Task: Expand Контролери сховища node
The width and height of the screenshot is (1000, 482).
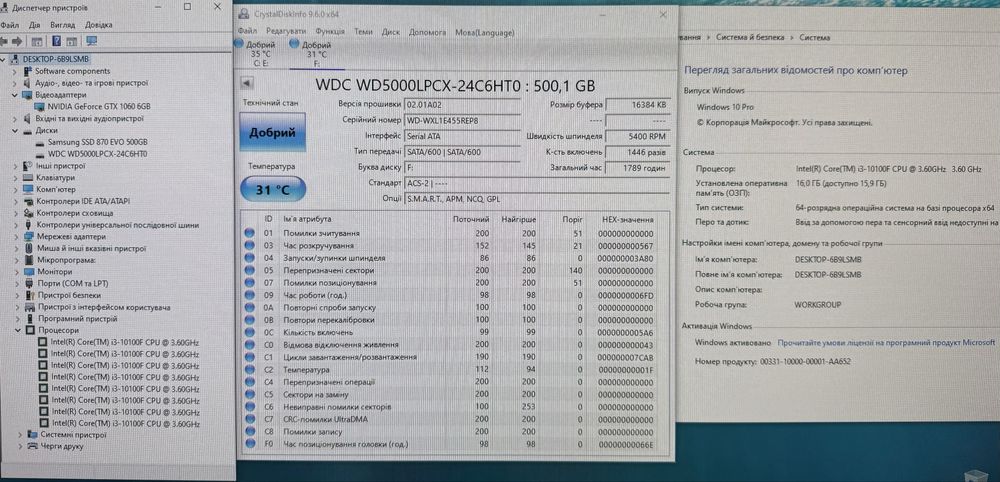Action: 15,213
